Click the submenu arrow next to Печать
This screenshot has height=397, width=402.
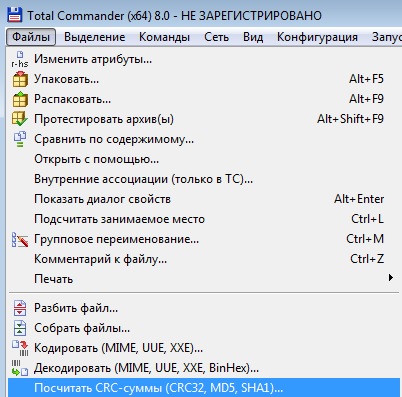(391, 278)
